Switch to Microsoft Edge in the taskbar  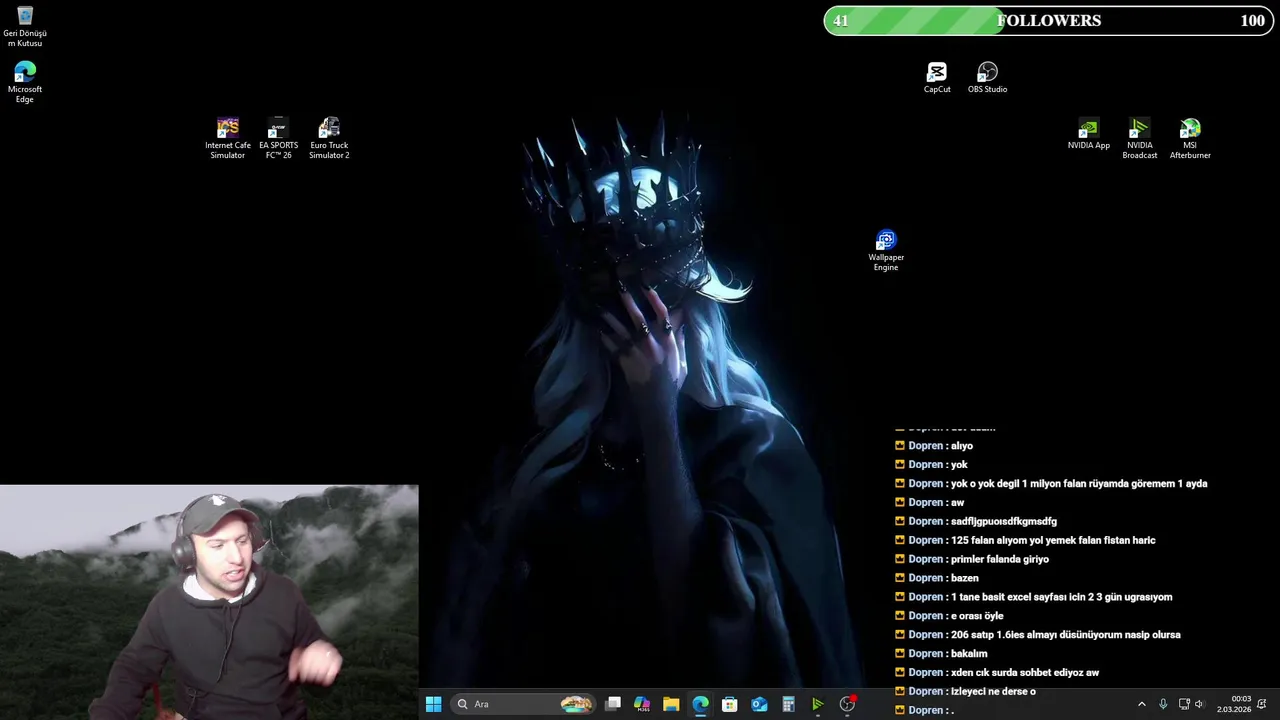coord(700,704)
